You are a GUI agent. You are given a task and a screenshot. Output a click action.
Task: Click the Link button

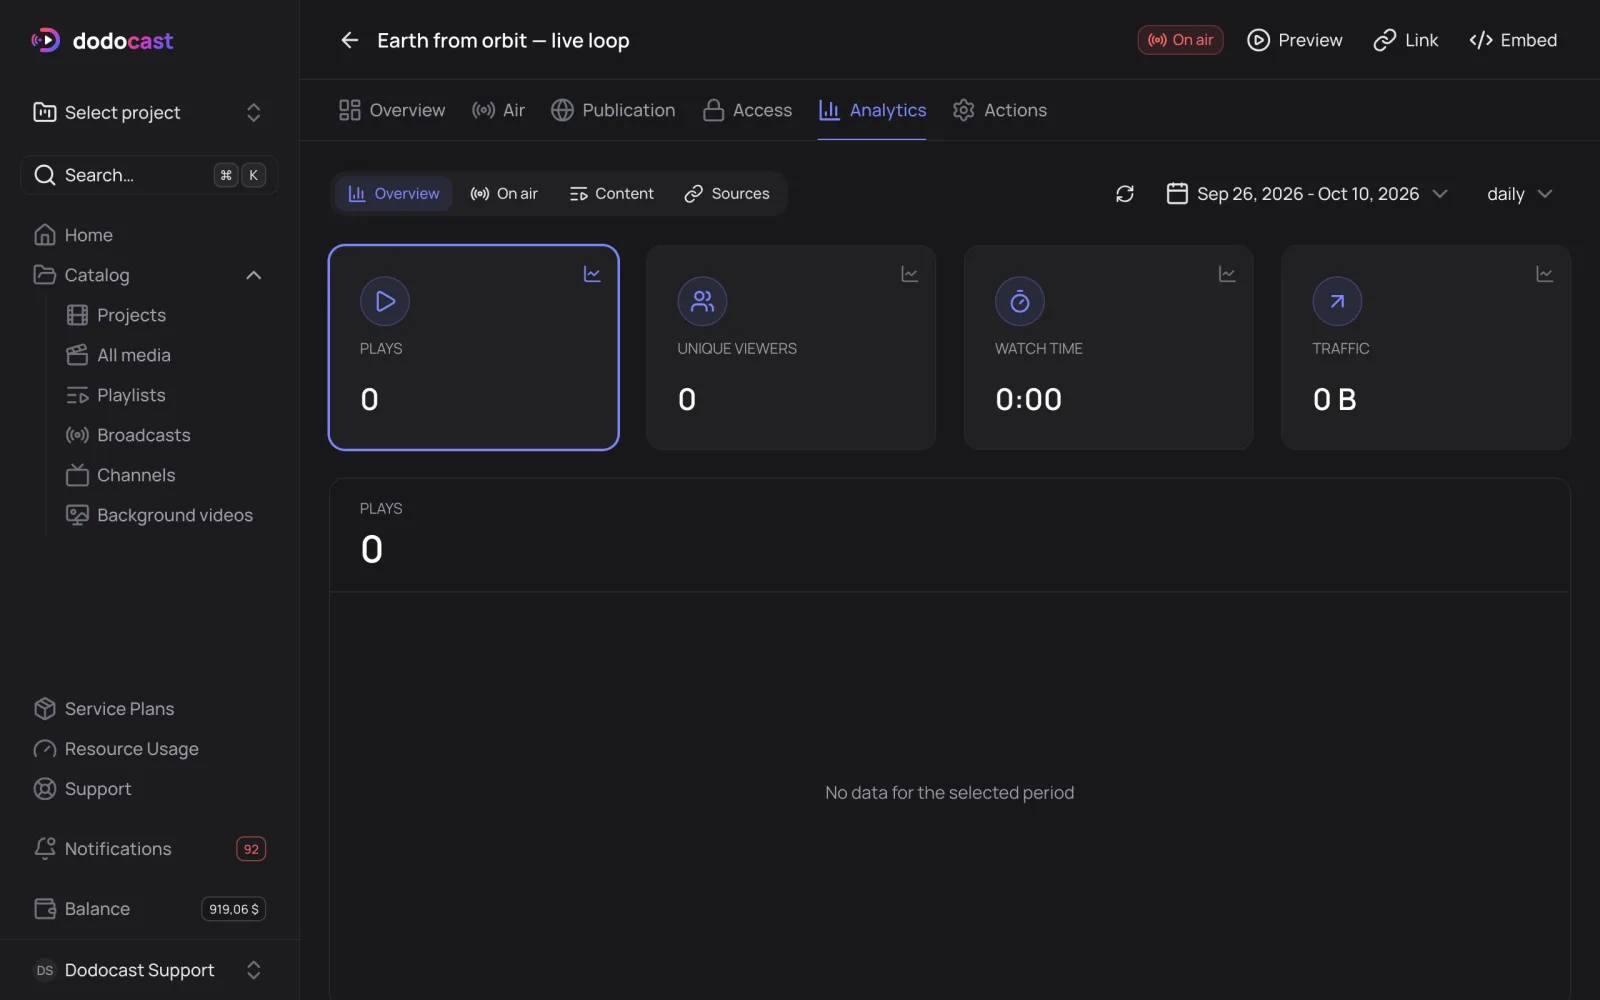coord(1406,40)
